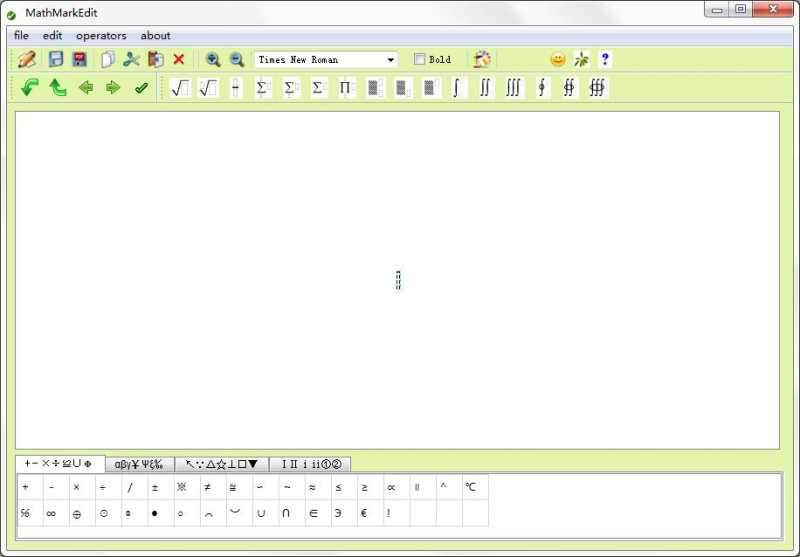The width and height of the screenshot is (800, 557).
Task: Insert the triple integral symbol
Action: pyautogui.click(x=513, y=88)
